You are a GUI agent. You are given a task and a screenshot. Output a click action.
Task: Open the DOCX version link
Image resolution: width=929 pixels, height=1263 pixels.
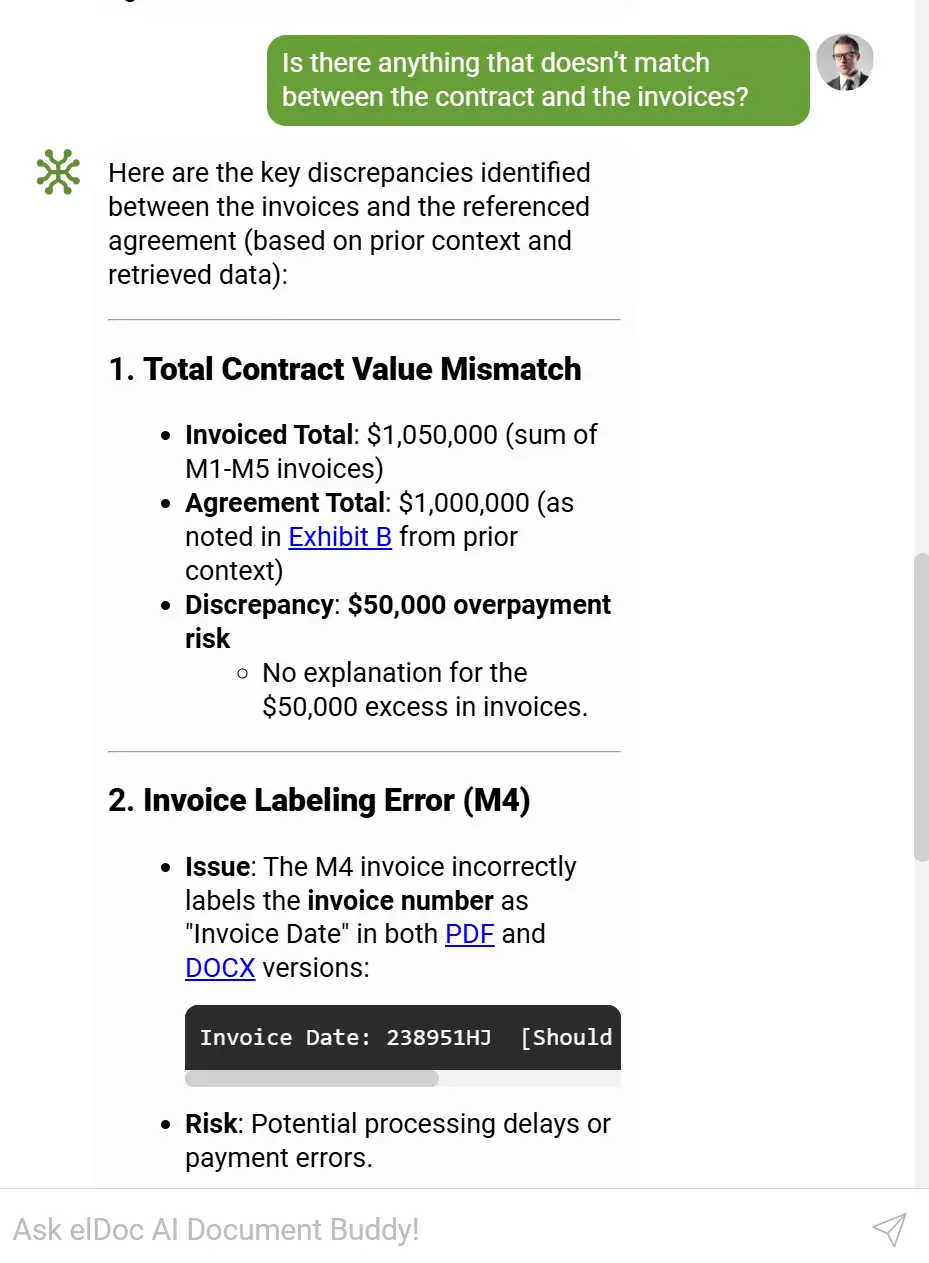220,968
